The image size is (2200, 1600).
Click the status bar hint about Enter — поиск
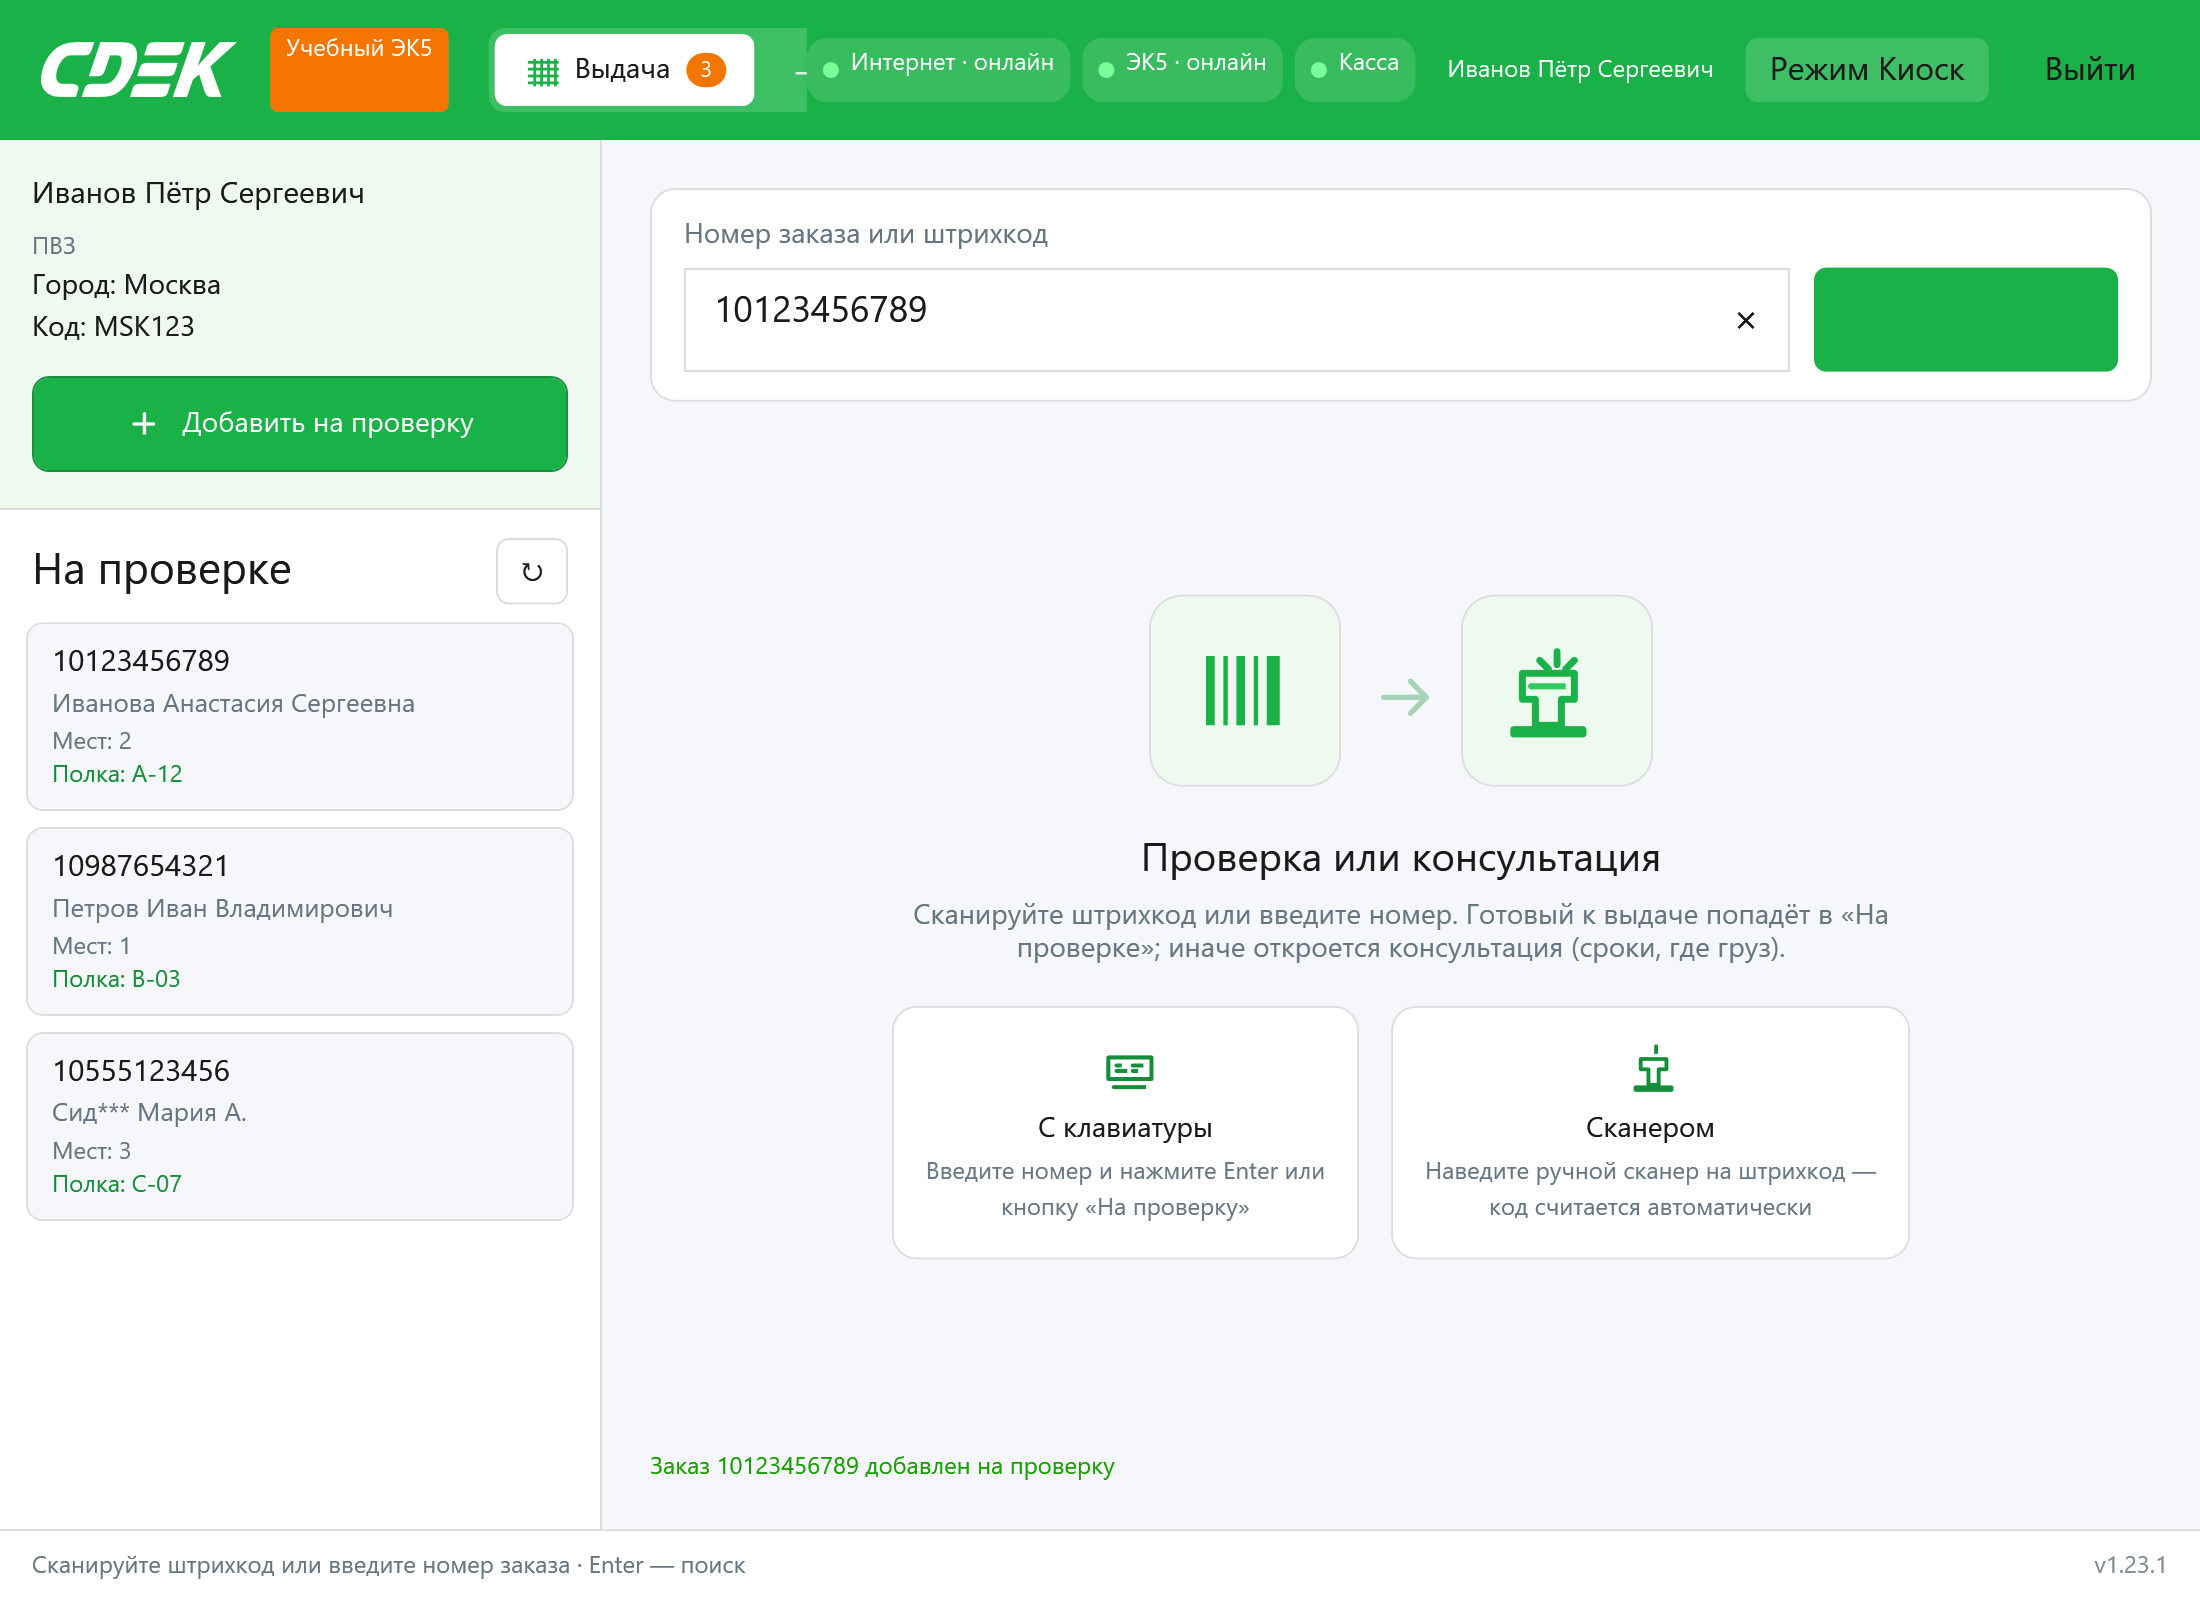388,1565
